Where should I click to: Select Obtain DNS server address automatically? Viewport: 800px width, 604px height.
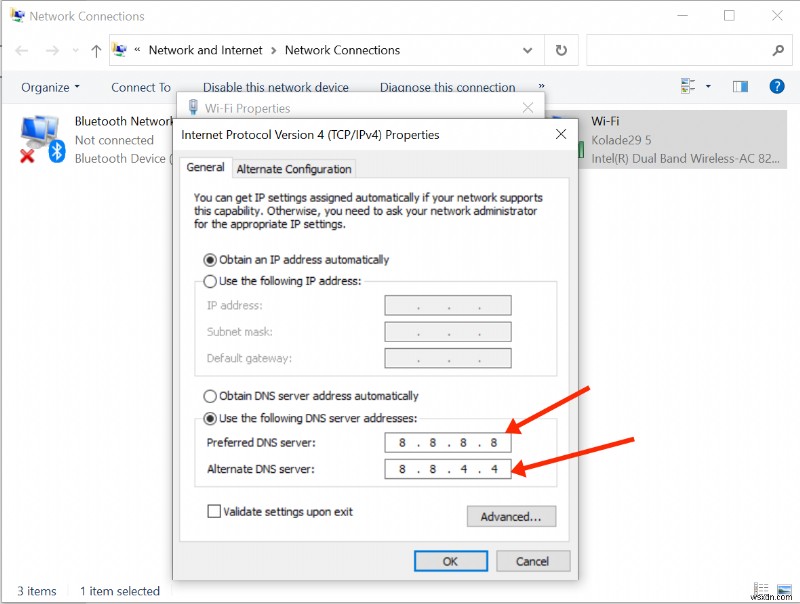(210, 395)
